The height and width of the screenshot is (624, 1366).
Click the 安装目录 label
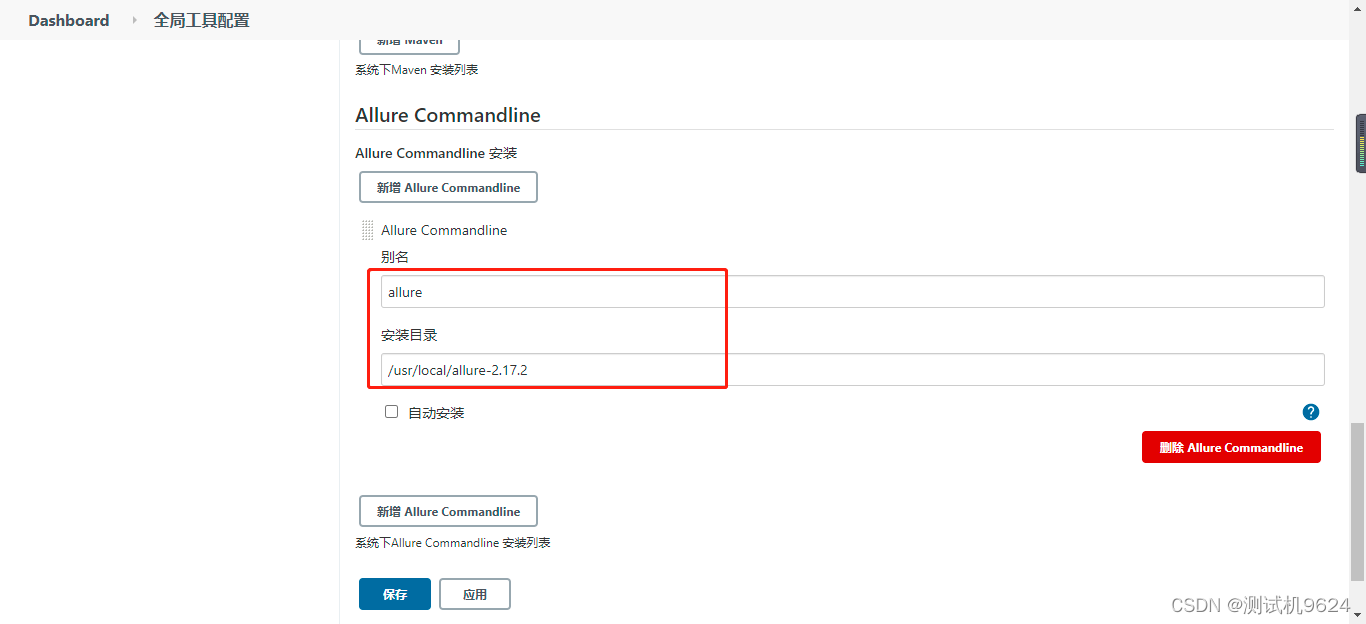(409, 335)
